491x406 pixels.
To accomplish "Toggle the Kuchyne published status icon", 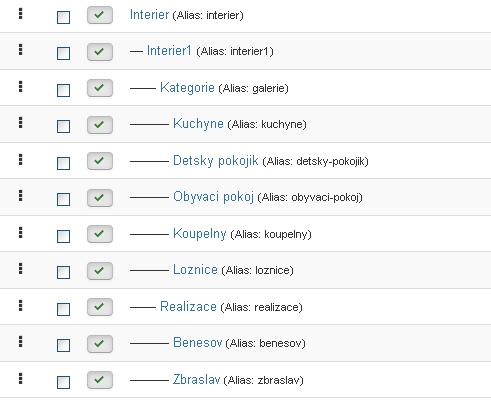I will point(100,125).
